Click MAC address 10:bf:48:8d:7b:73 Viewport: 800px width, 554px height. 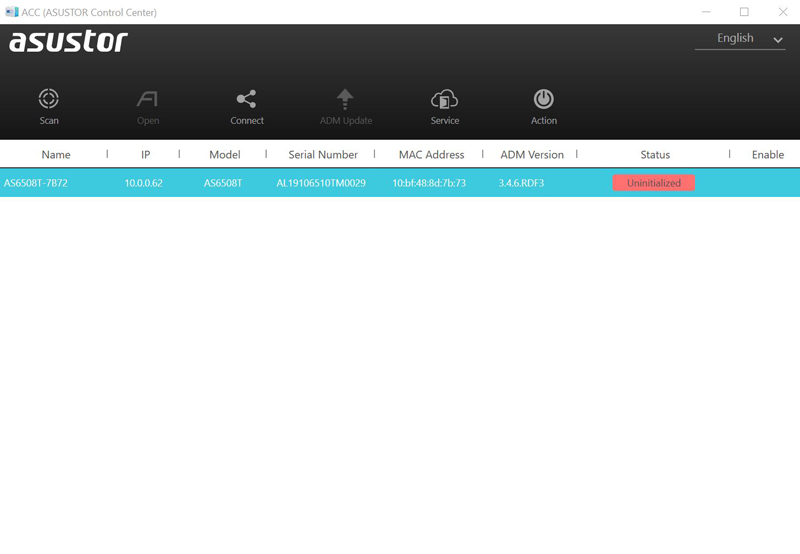click(429, 183)
